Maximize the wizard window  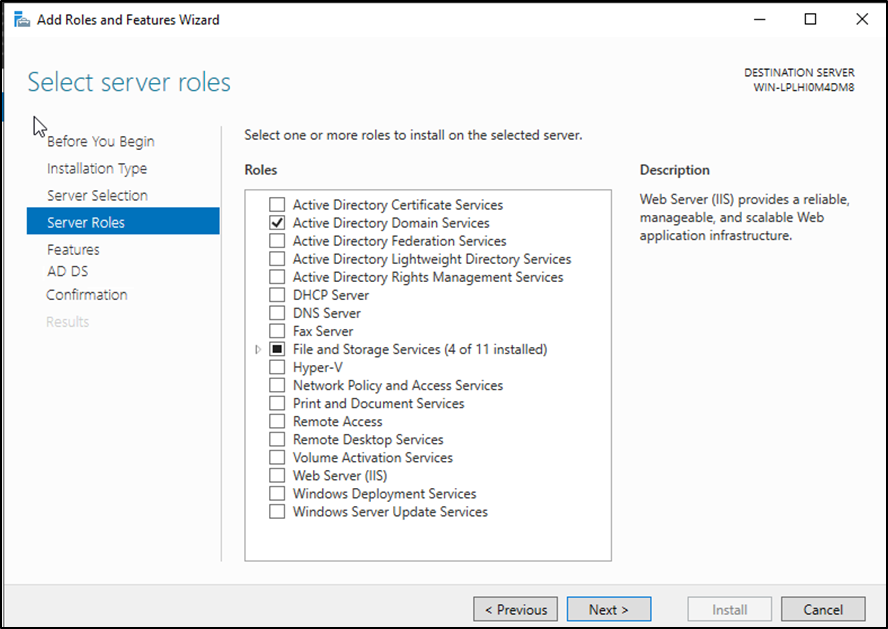pos(810,19)
